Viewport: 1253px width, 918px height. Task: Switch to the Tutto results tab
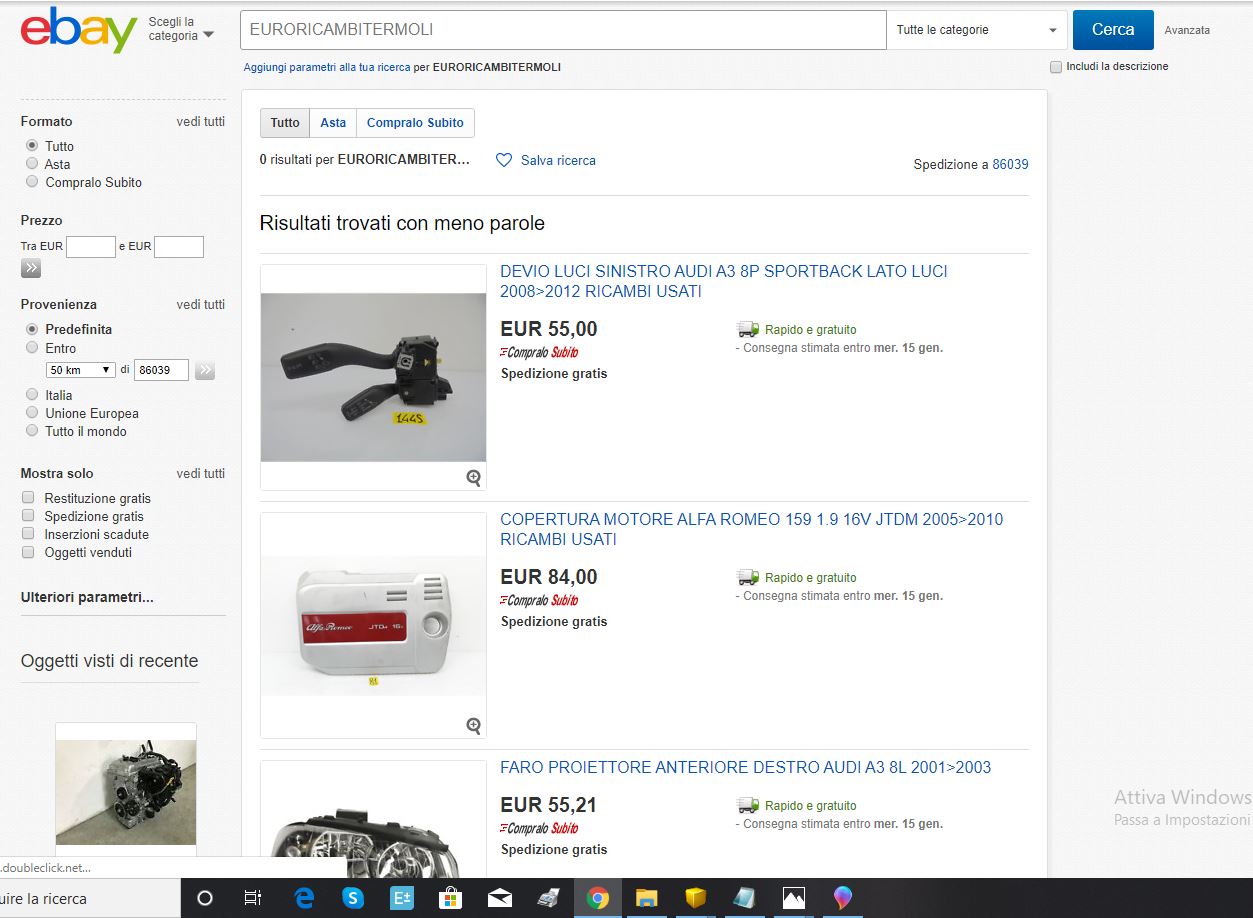click(285, 123)
